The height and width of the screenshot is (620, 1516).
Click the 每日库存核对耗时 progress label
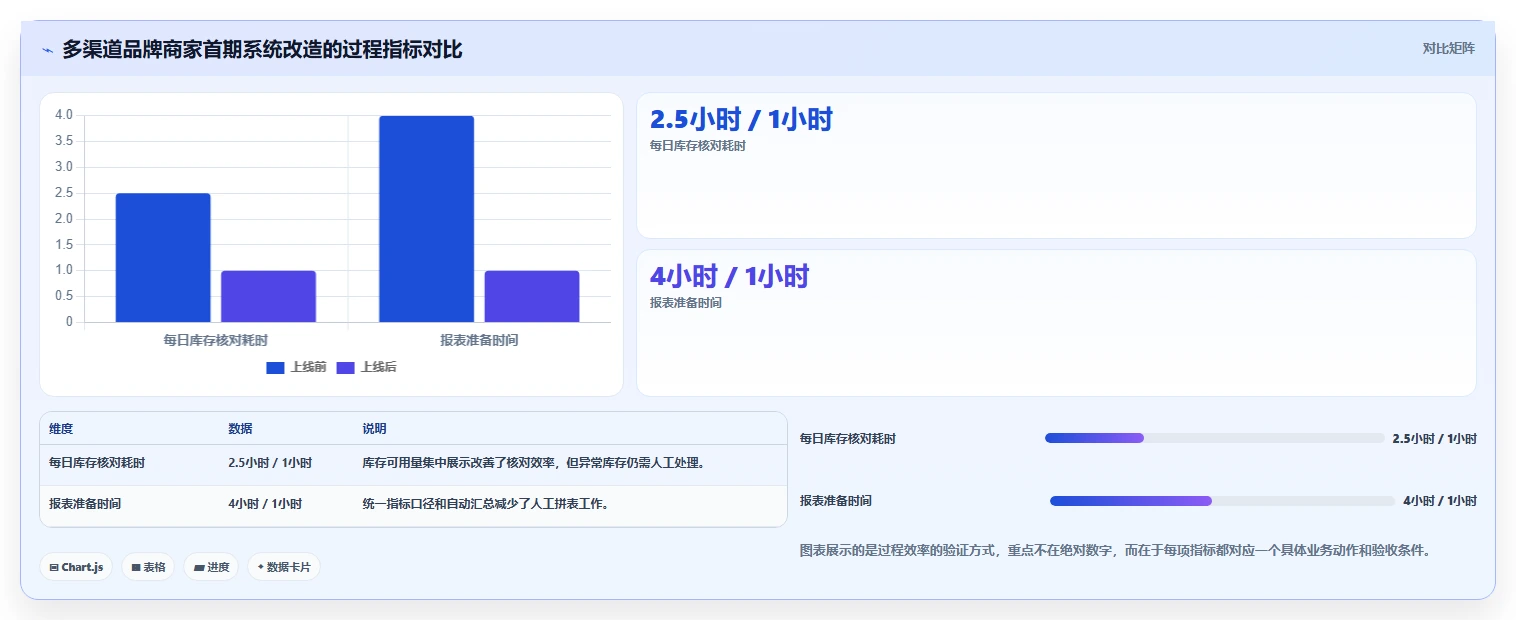point(848,439)
